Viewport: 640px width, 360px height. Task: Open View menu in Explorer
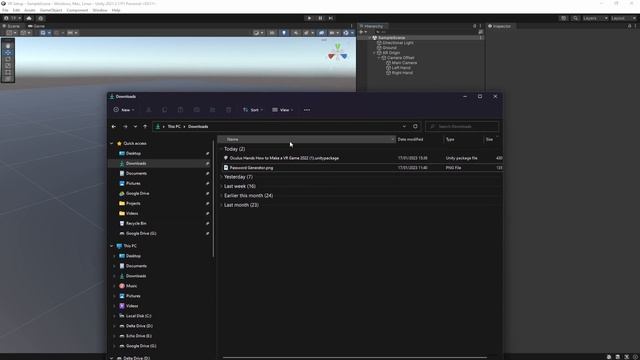[282, 110]
